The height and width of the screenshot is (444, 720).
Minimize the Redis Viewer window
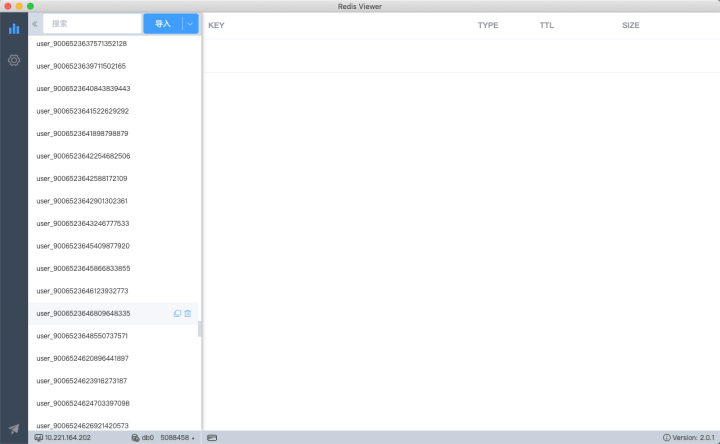click(19, 6)
